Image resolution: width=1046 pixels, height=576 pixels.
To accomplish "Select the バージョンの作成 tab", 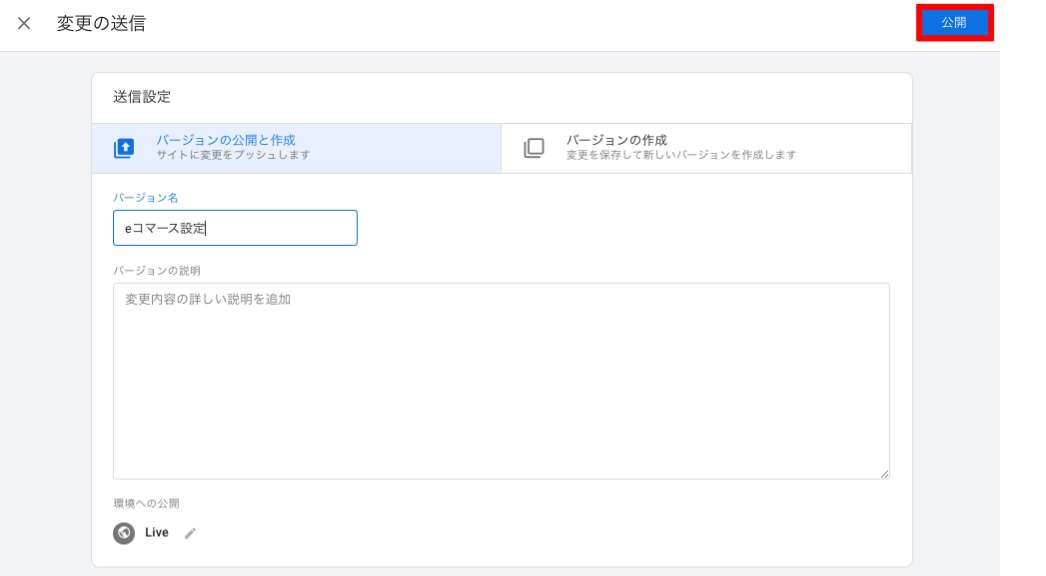I will click(706, 148).
